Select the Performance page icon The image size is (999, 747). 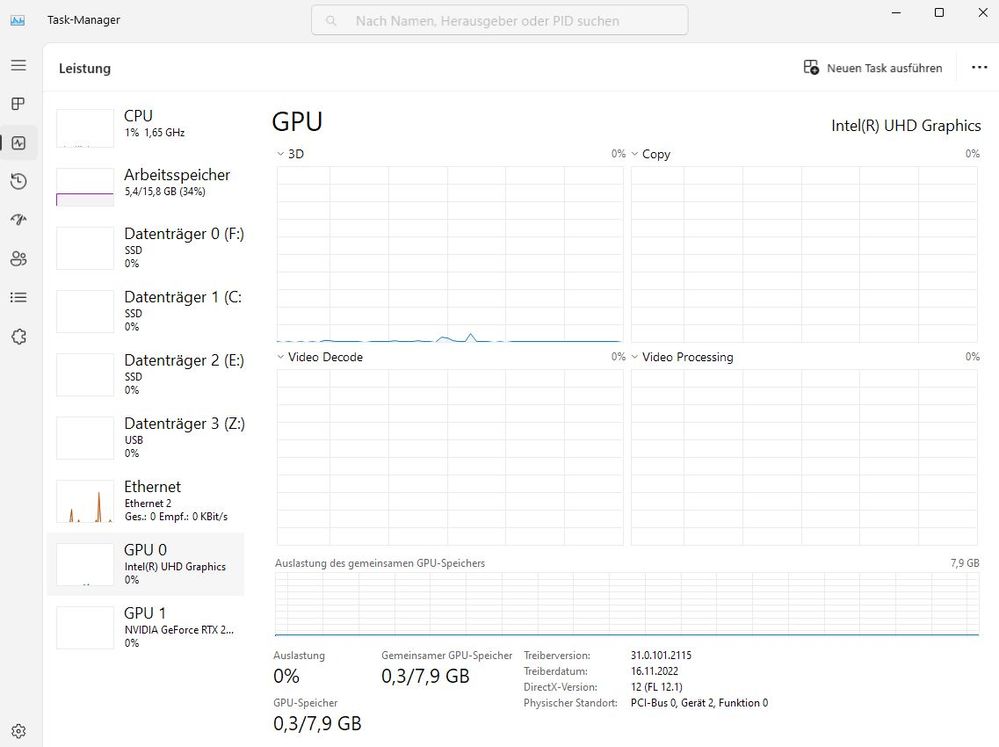tap(18, 143)
